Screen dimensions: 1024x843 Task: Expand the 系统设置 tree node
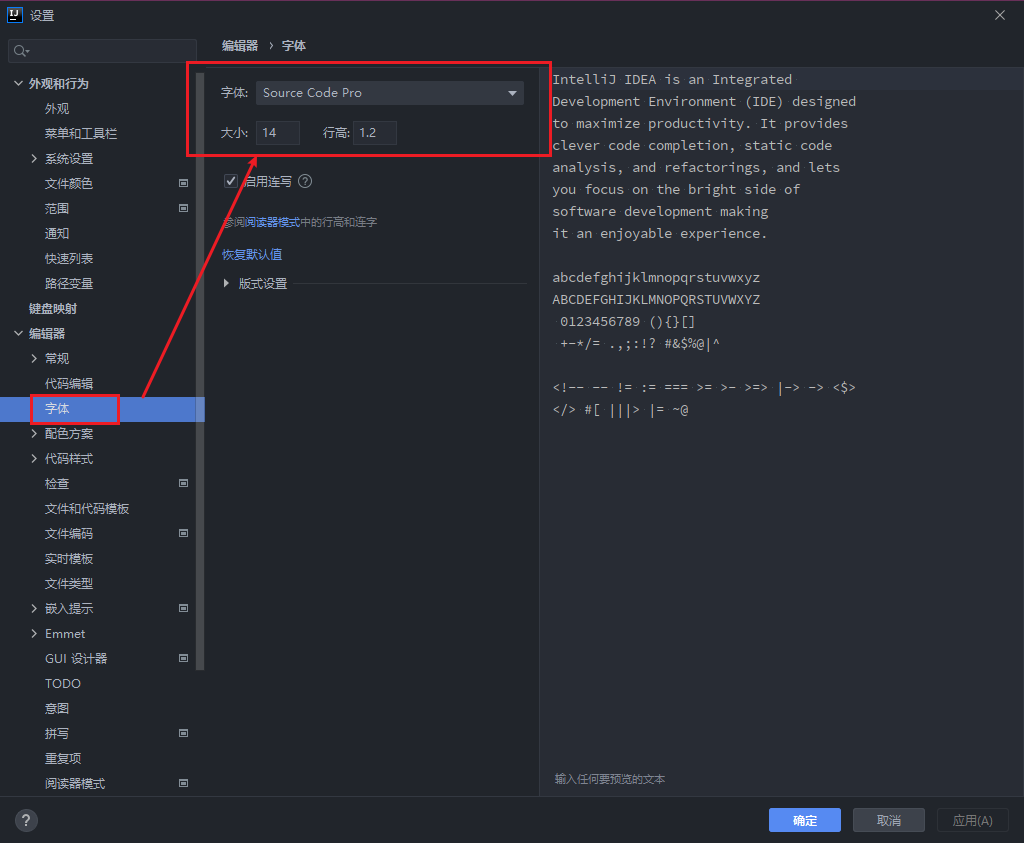(x=34, y=159)
